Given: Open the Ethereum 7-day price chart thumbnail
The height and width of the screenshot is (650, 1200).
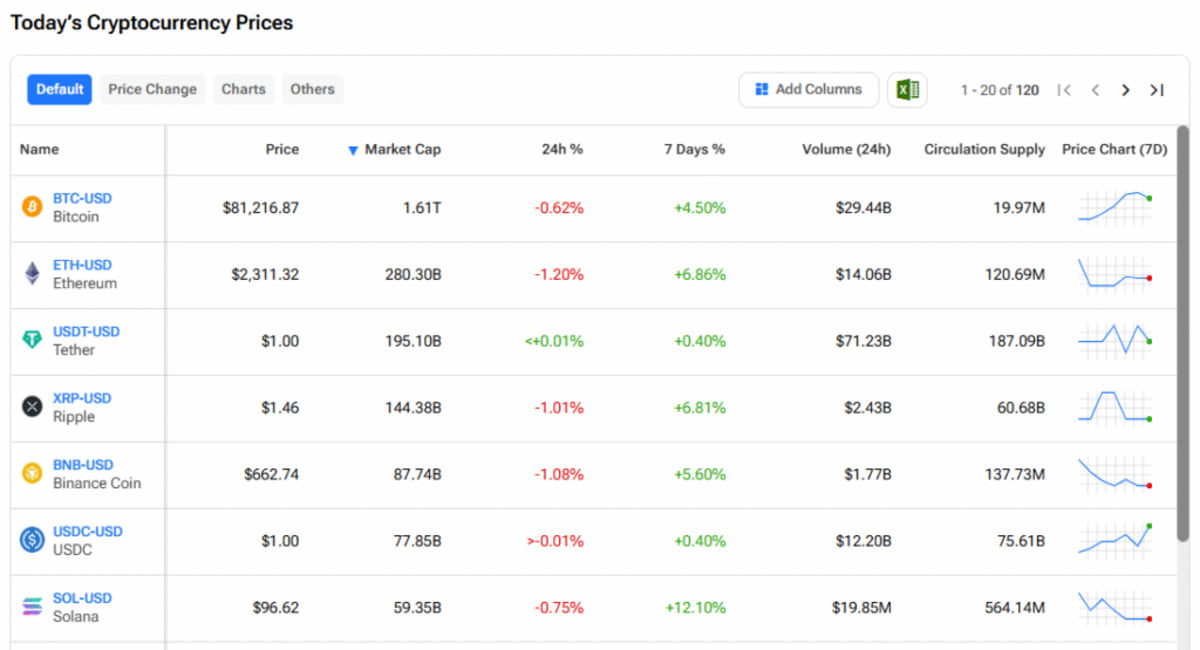Looking at the screenshot, I should pyautogui.click(x=1115, y=273).
